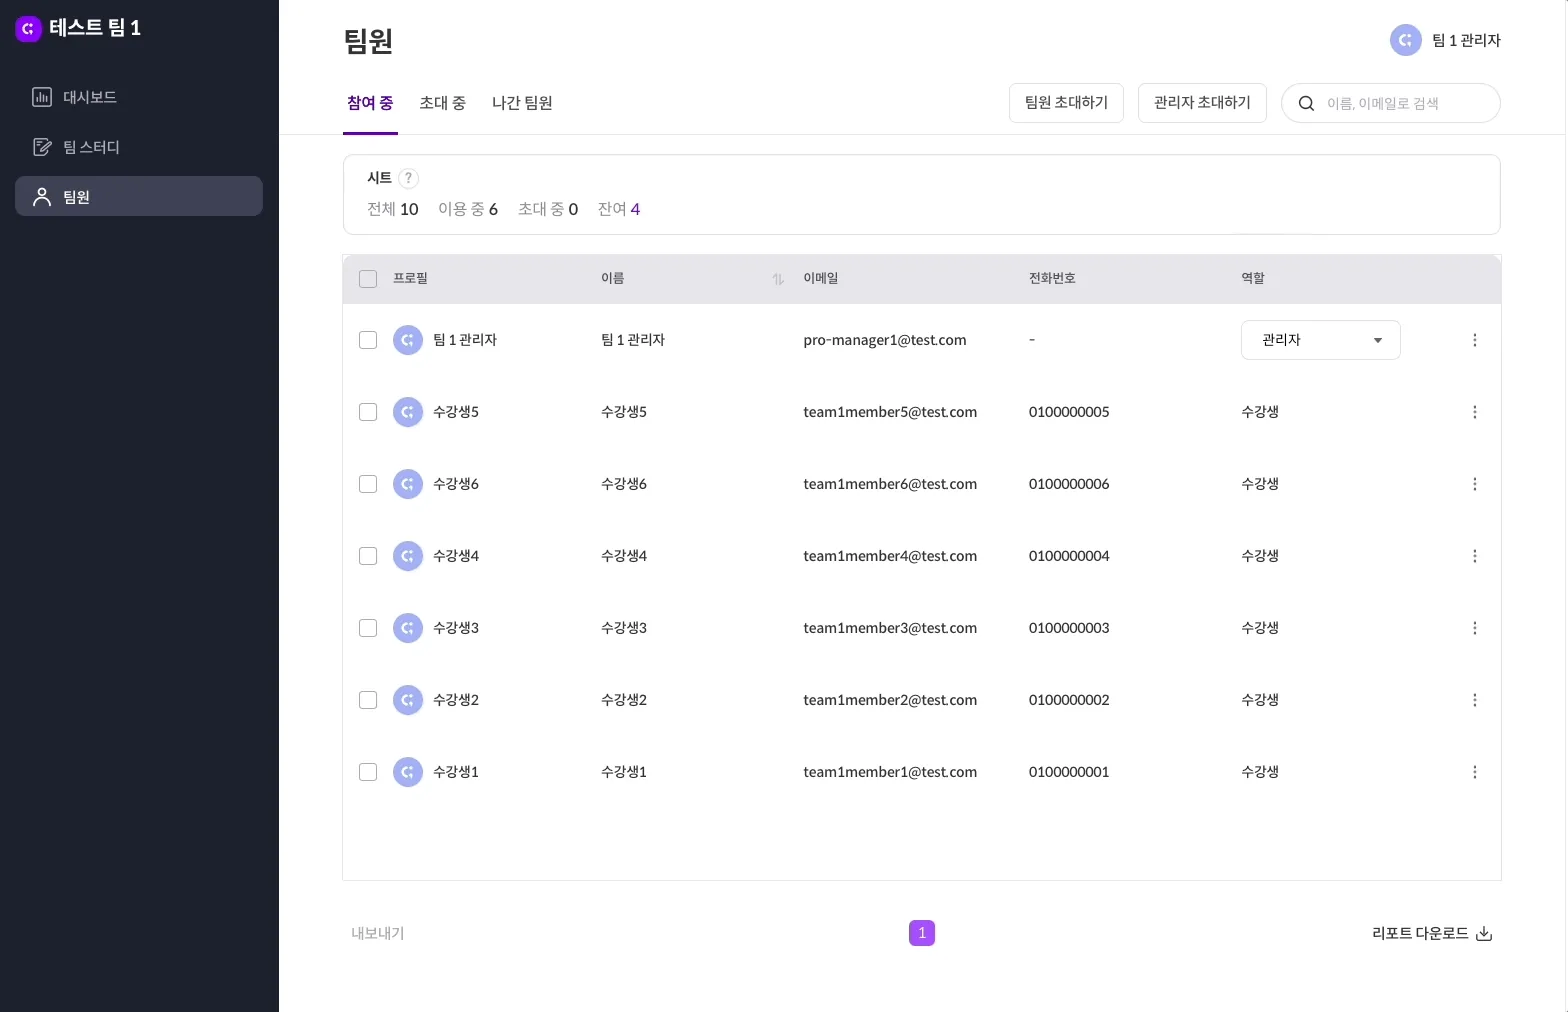Focus the name or email search field
1568x1012 pixels.
click(1404, 103)
